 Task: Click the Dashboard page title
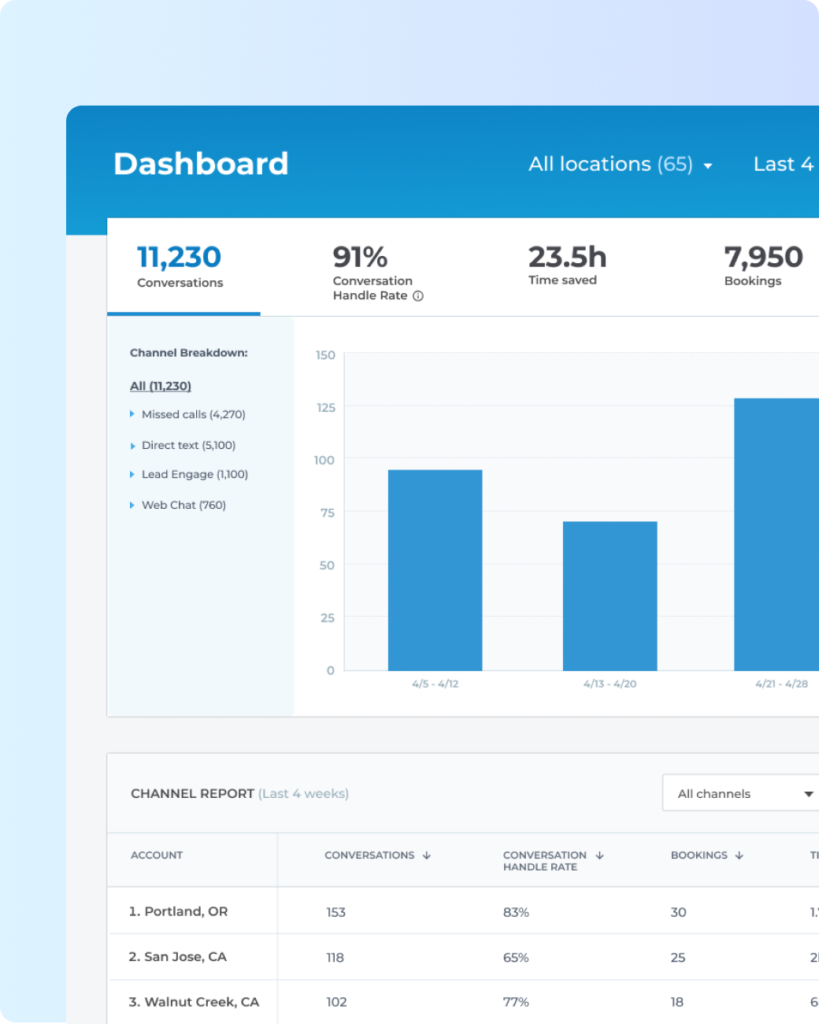click(201, 163)
